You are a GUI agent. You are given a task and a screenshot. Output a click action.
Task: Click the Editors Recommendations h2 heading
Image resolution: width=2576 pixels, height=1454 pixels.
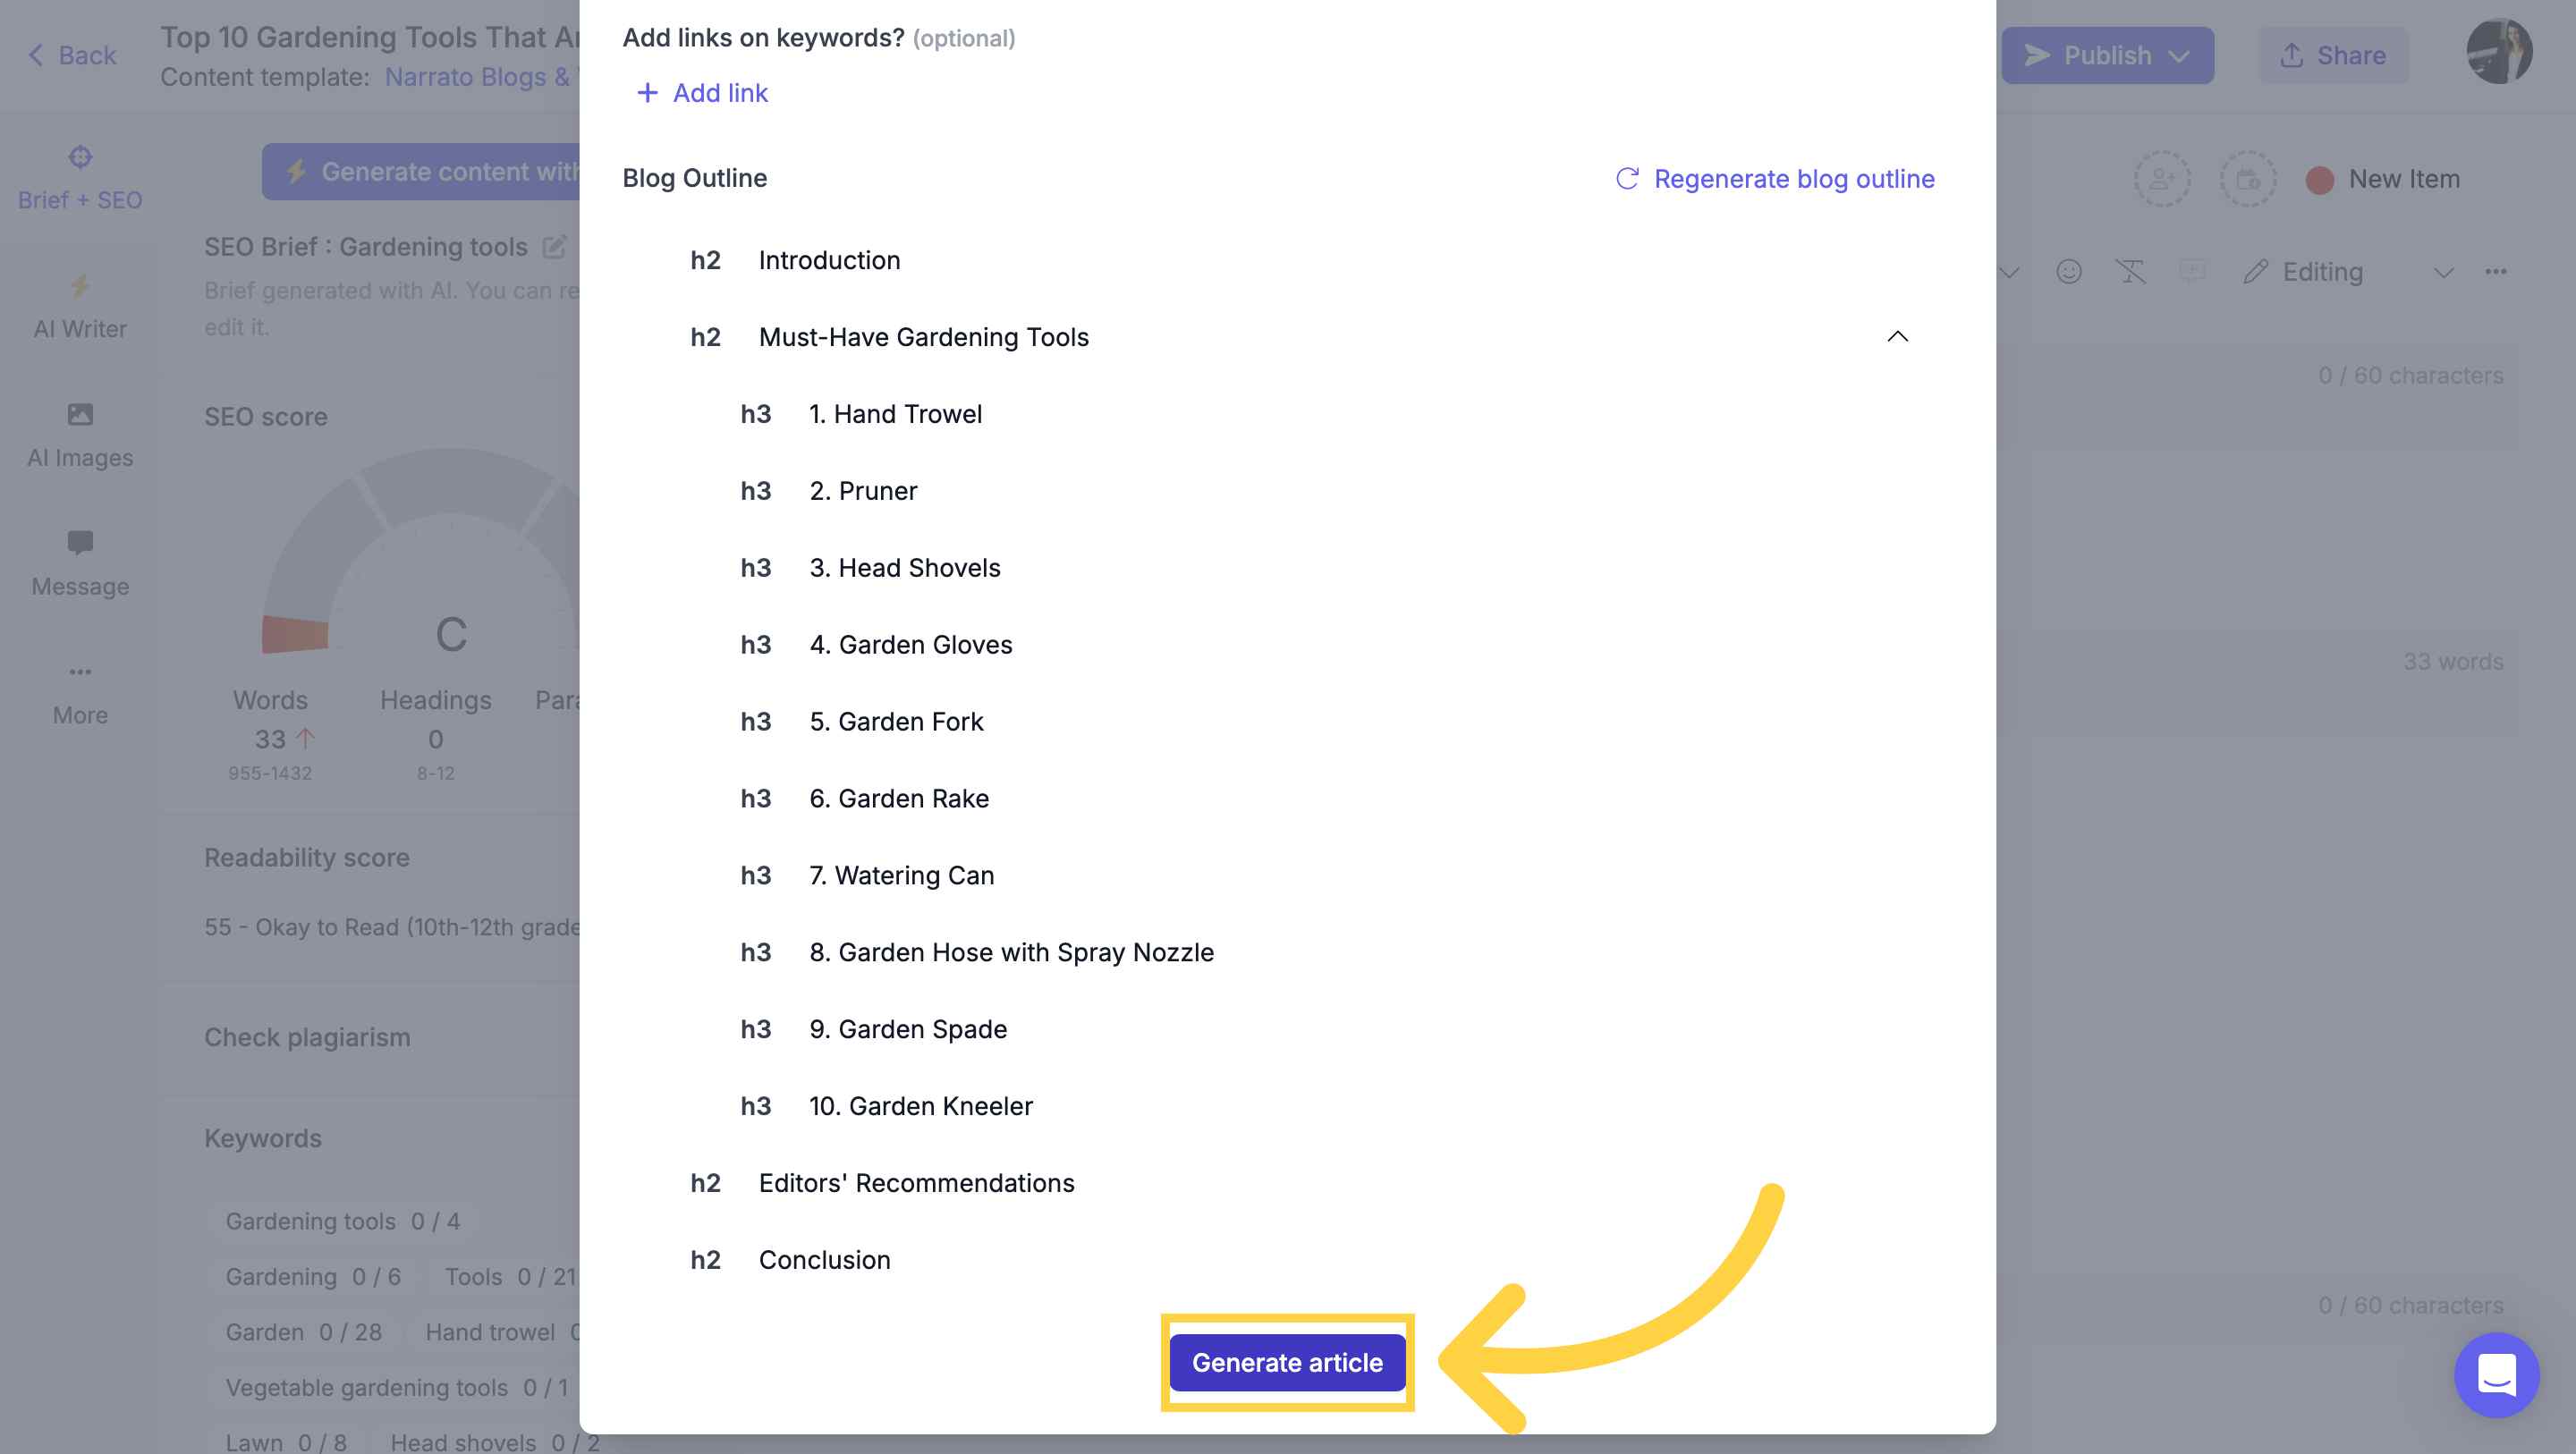pos(917,1183)
